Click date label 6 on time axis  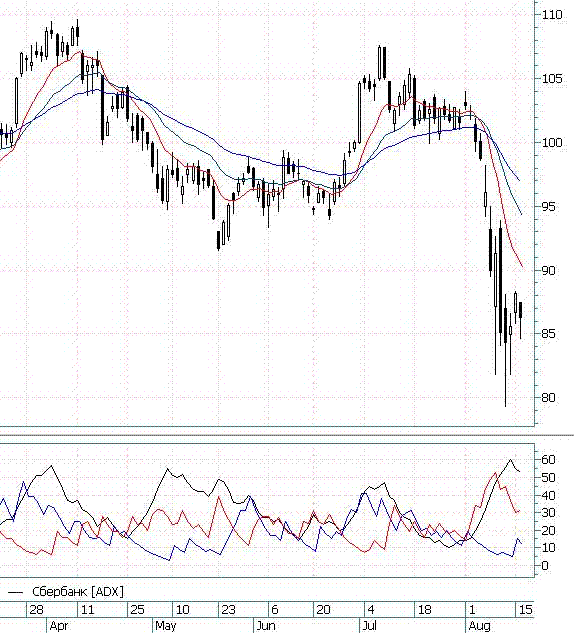coord(275,610)
